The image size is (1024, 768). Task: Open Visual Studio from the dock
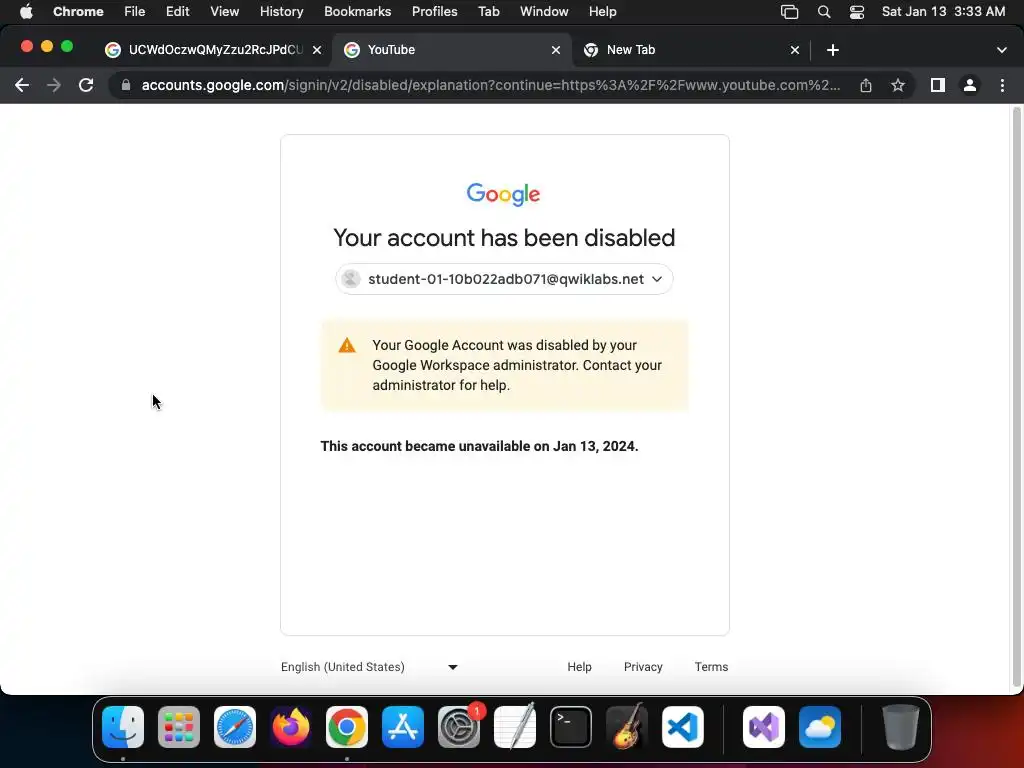tap(764, 727)
